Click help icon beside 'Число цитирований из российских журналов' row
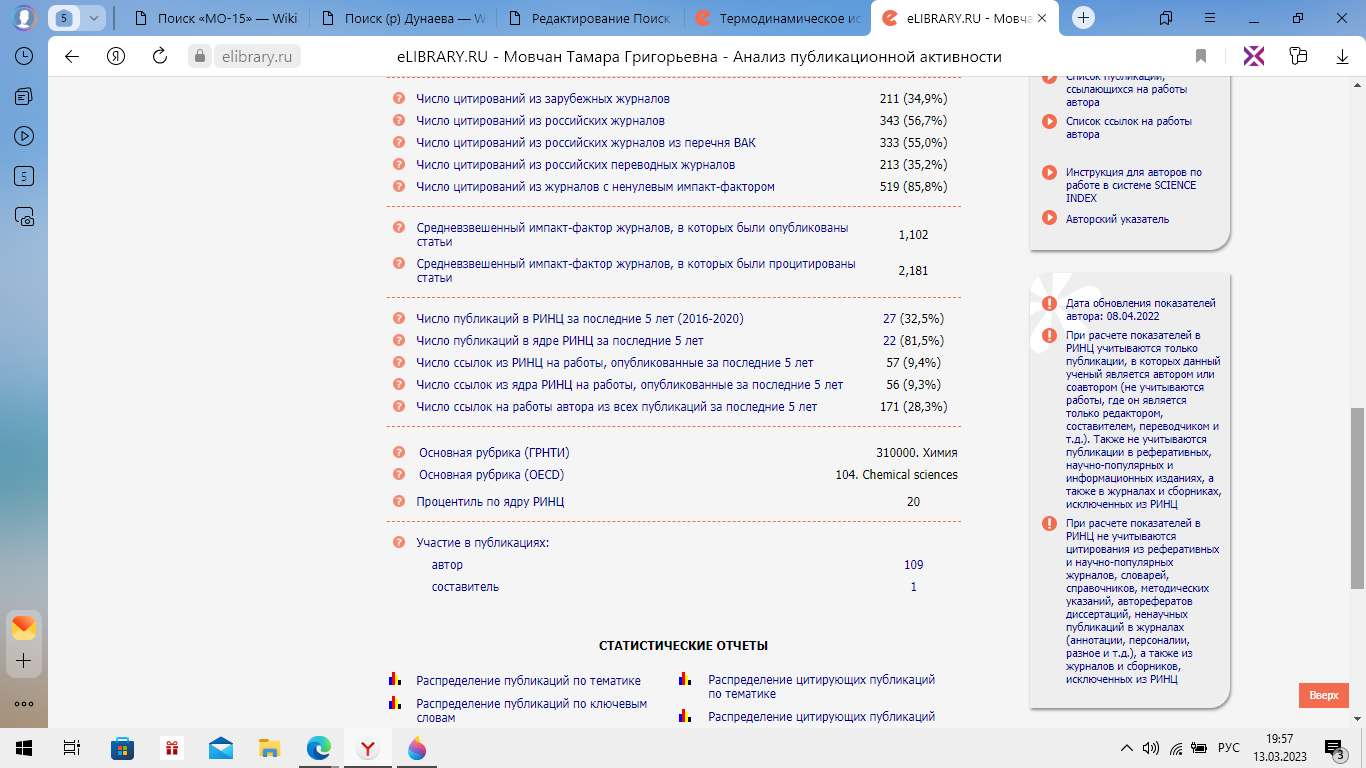This screenshot has width=1366, height=768. coord(398,121)
